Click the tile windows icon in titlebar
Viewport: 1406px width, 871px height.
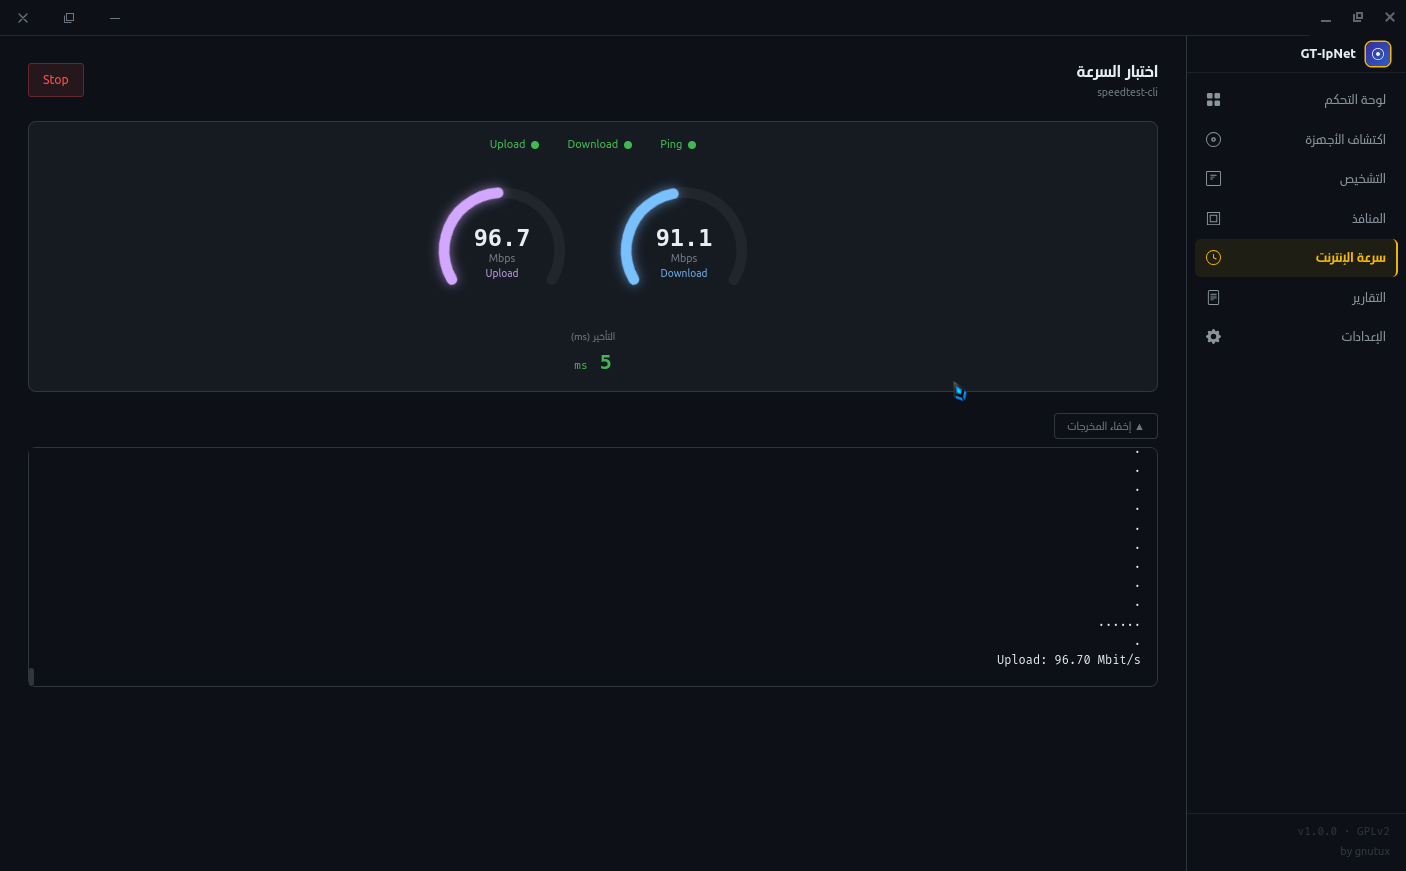1357,17
